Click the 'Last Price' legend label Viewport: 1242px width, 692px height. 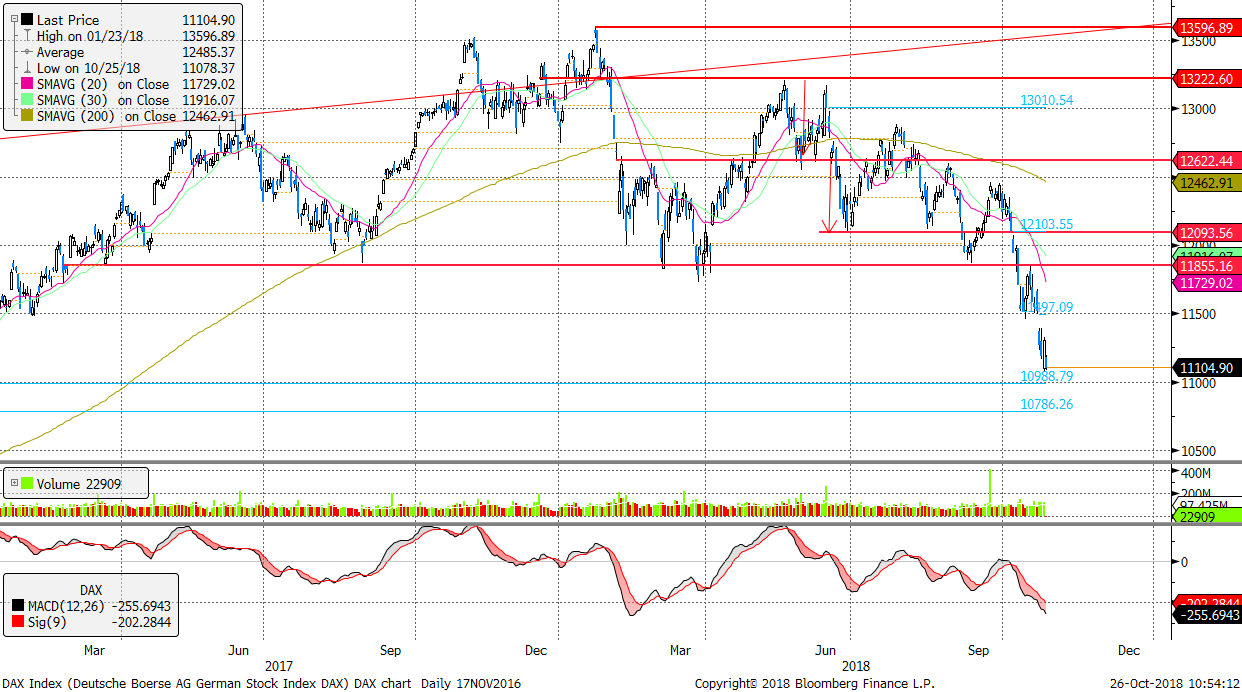coord(67,20)
